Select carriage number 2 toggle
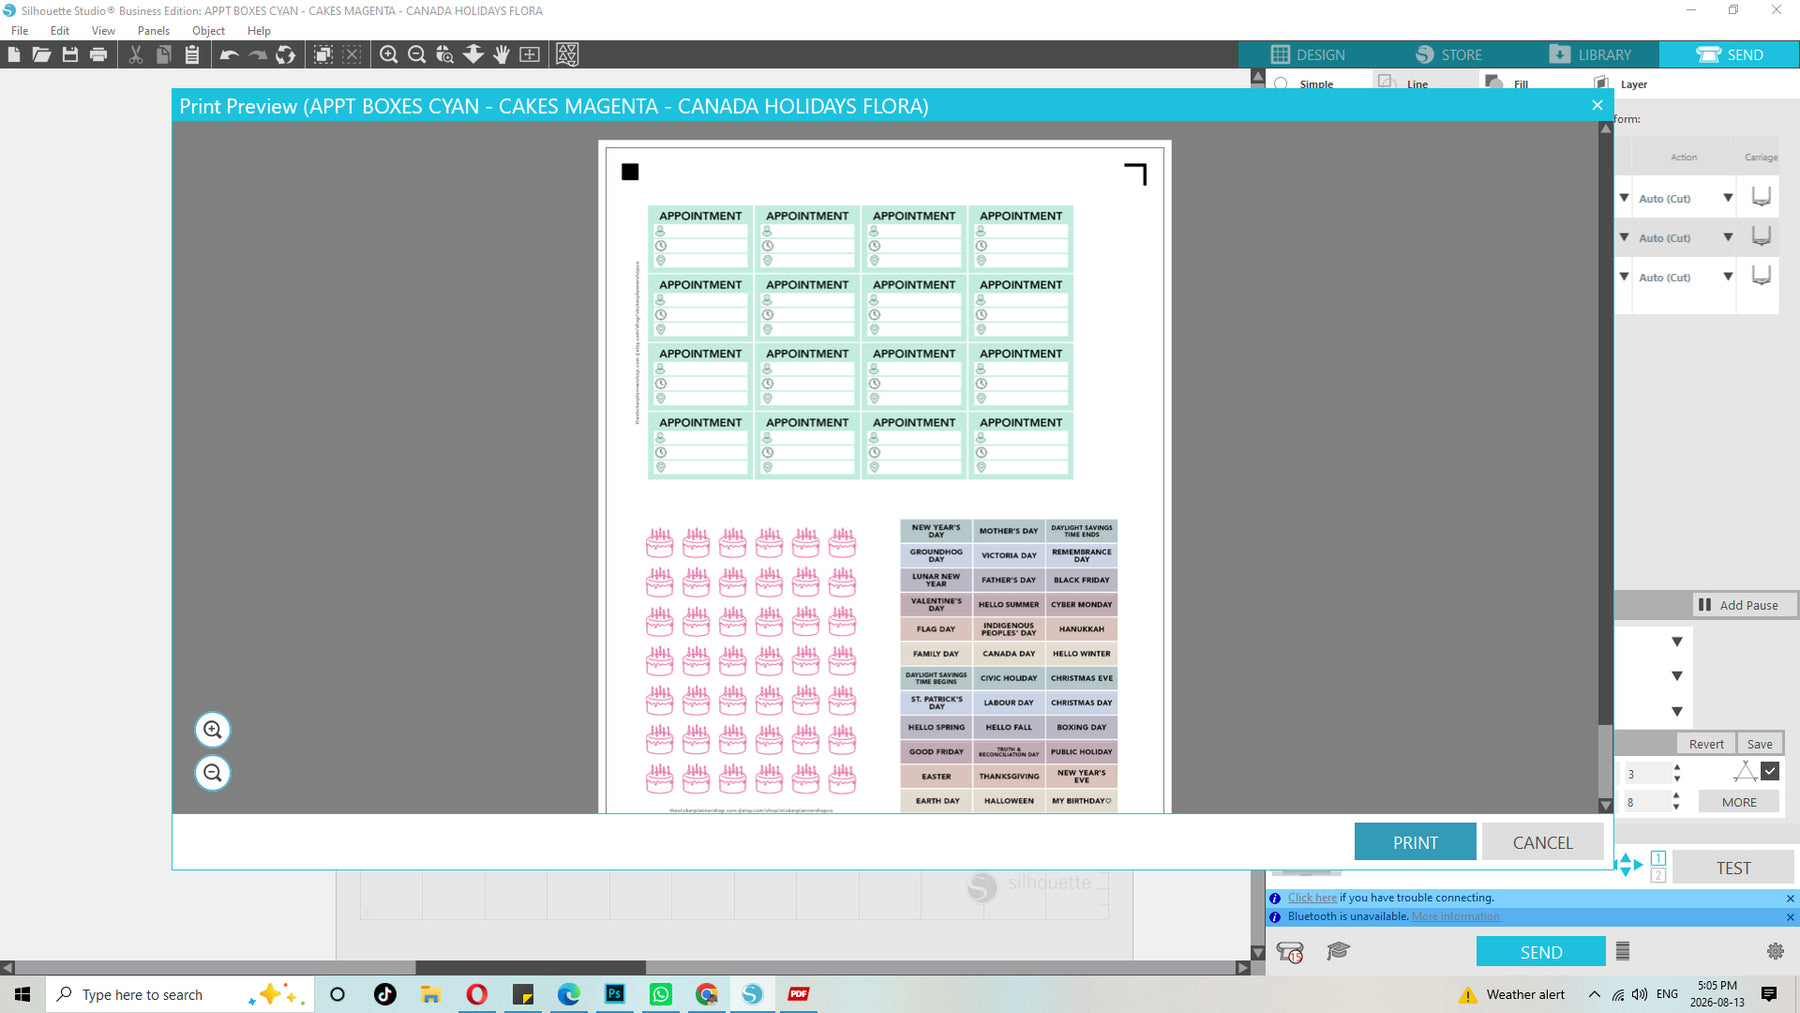This screenshot has width=1800, height=1013. (x=1658, y=876)
